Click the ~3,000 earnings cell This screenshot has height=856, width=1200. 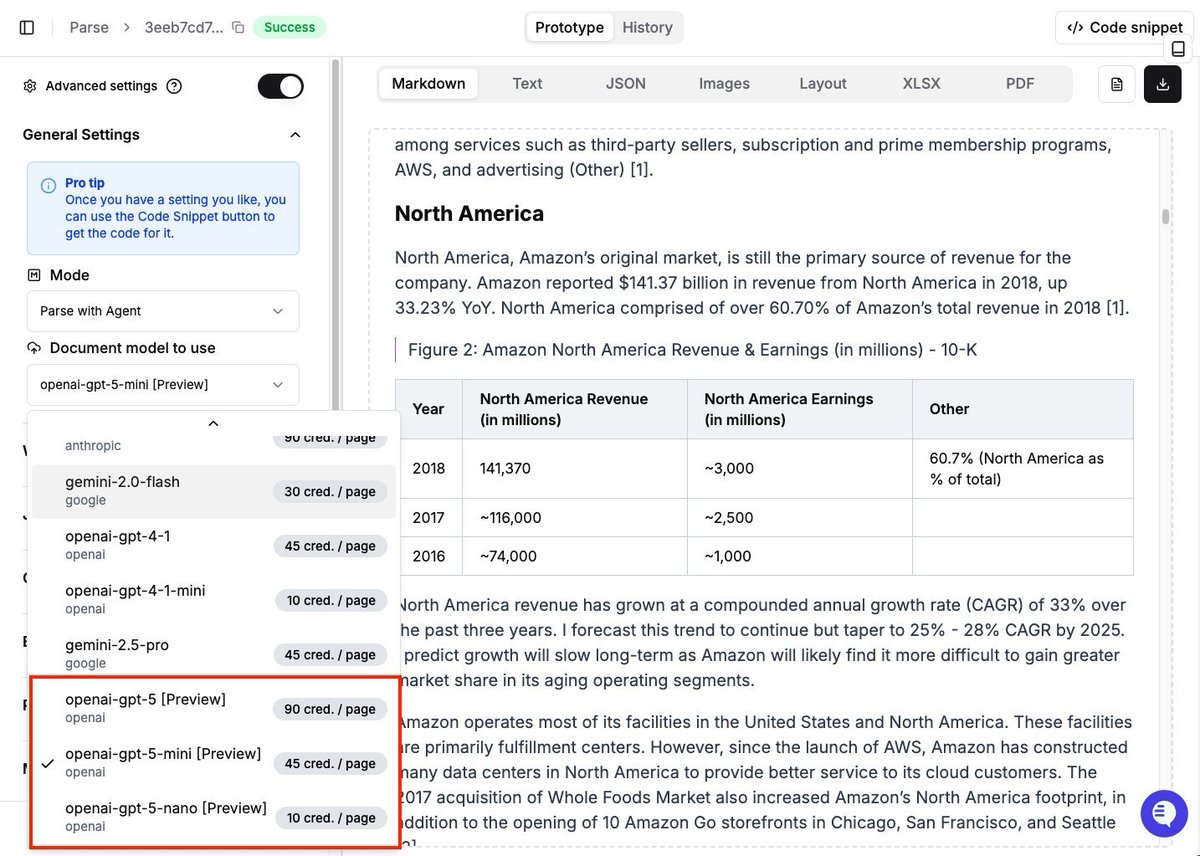(x=800, y=468)
